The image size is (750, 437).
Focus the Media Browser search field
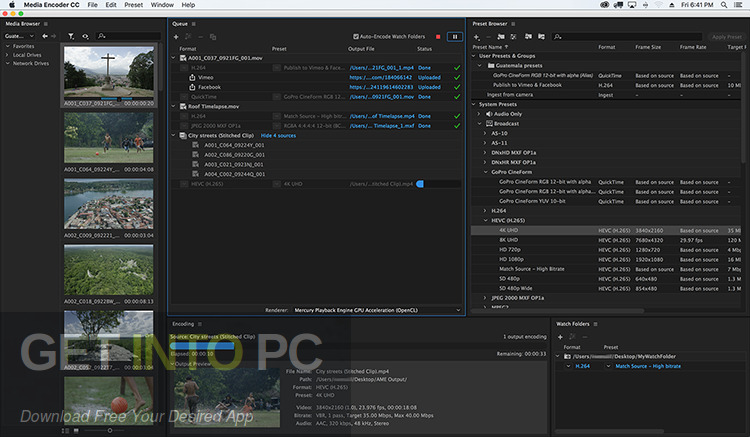tap(128, 36)
